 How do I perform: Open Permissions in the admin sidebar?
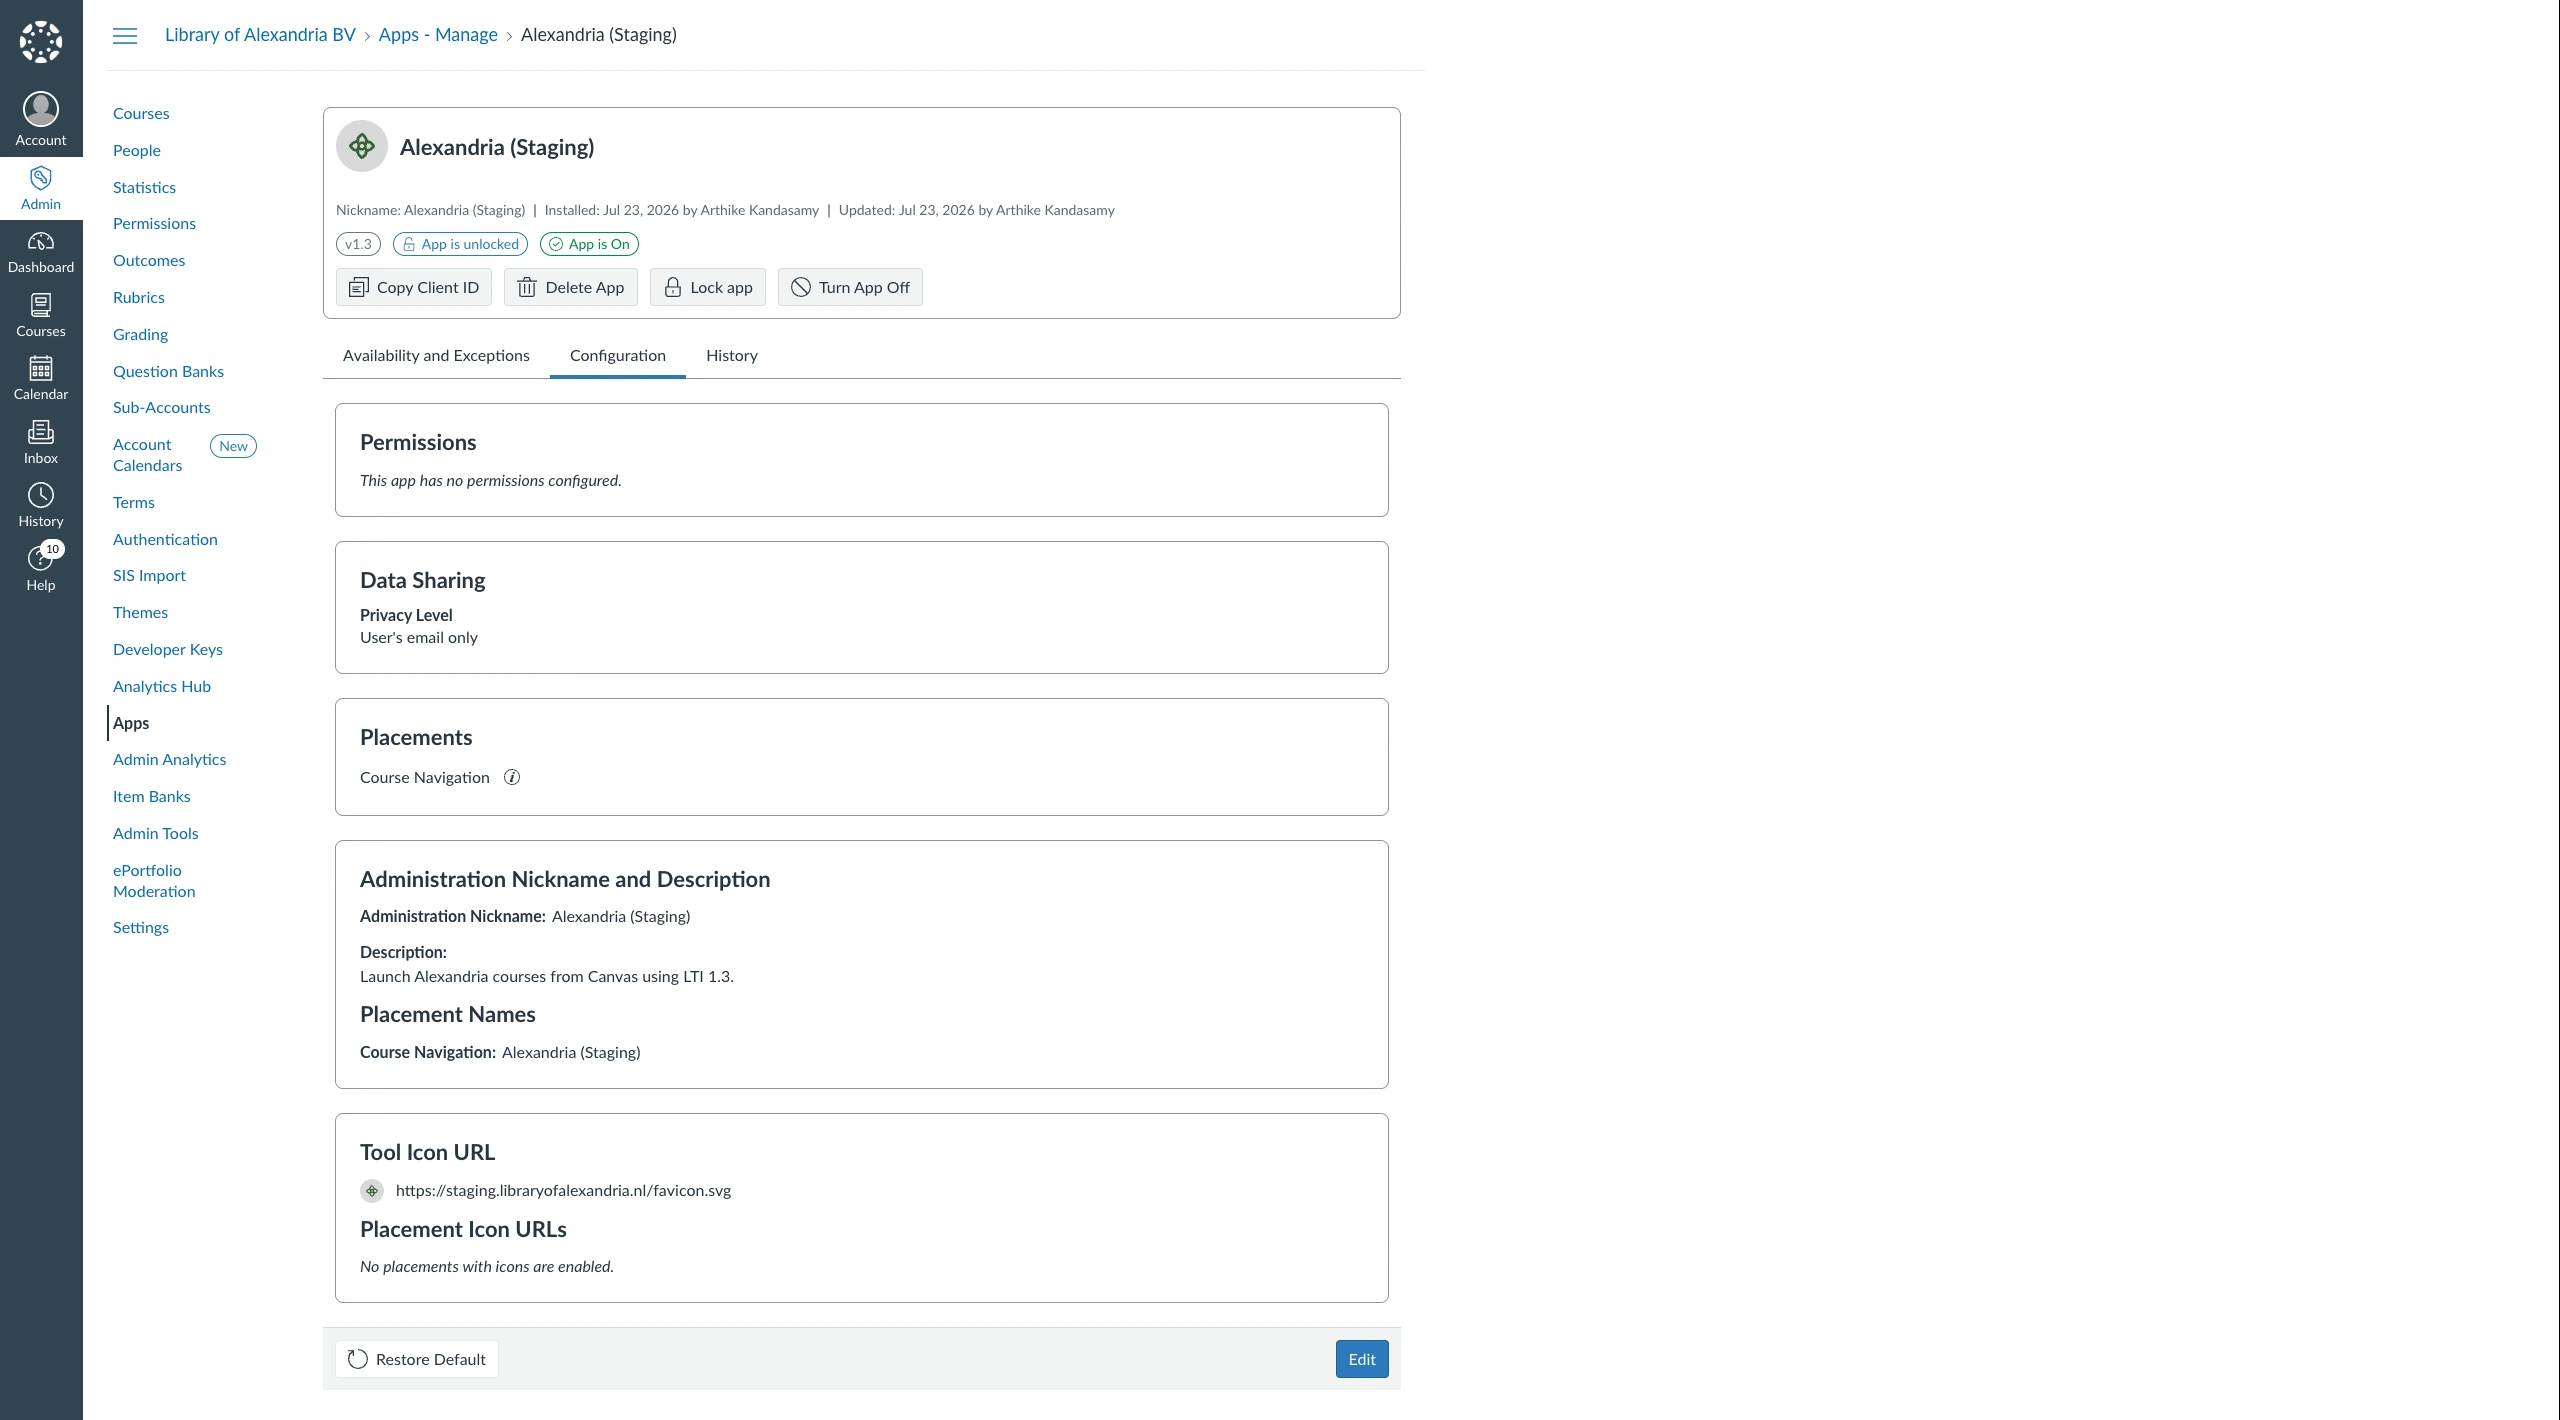click(x=154, y=224)
